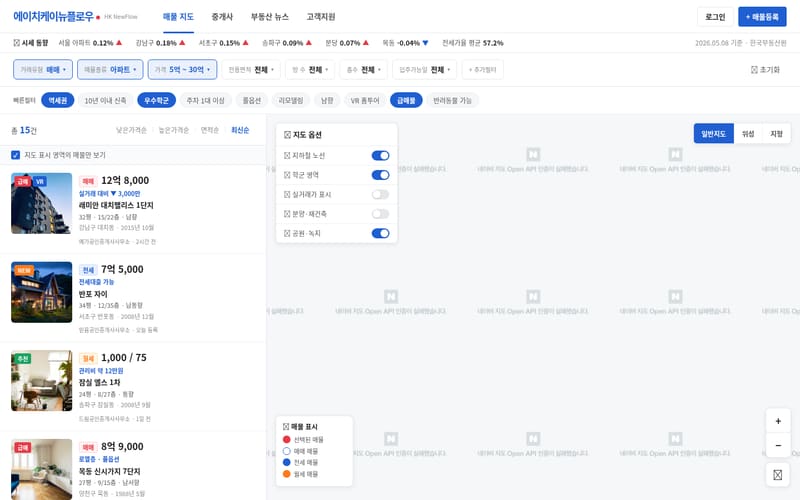Enable the 실거래가 표시 switch
The image size is (800, 500).
380,194
